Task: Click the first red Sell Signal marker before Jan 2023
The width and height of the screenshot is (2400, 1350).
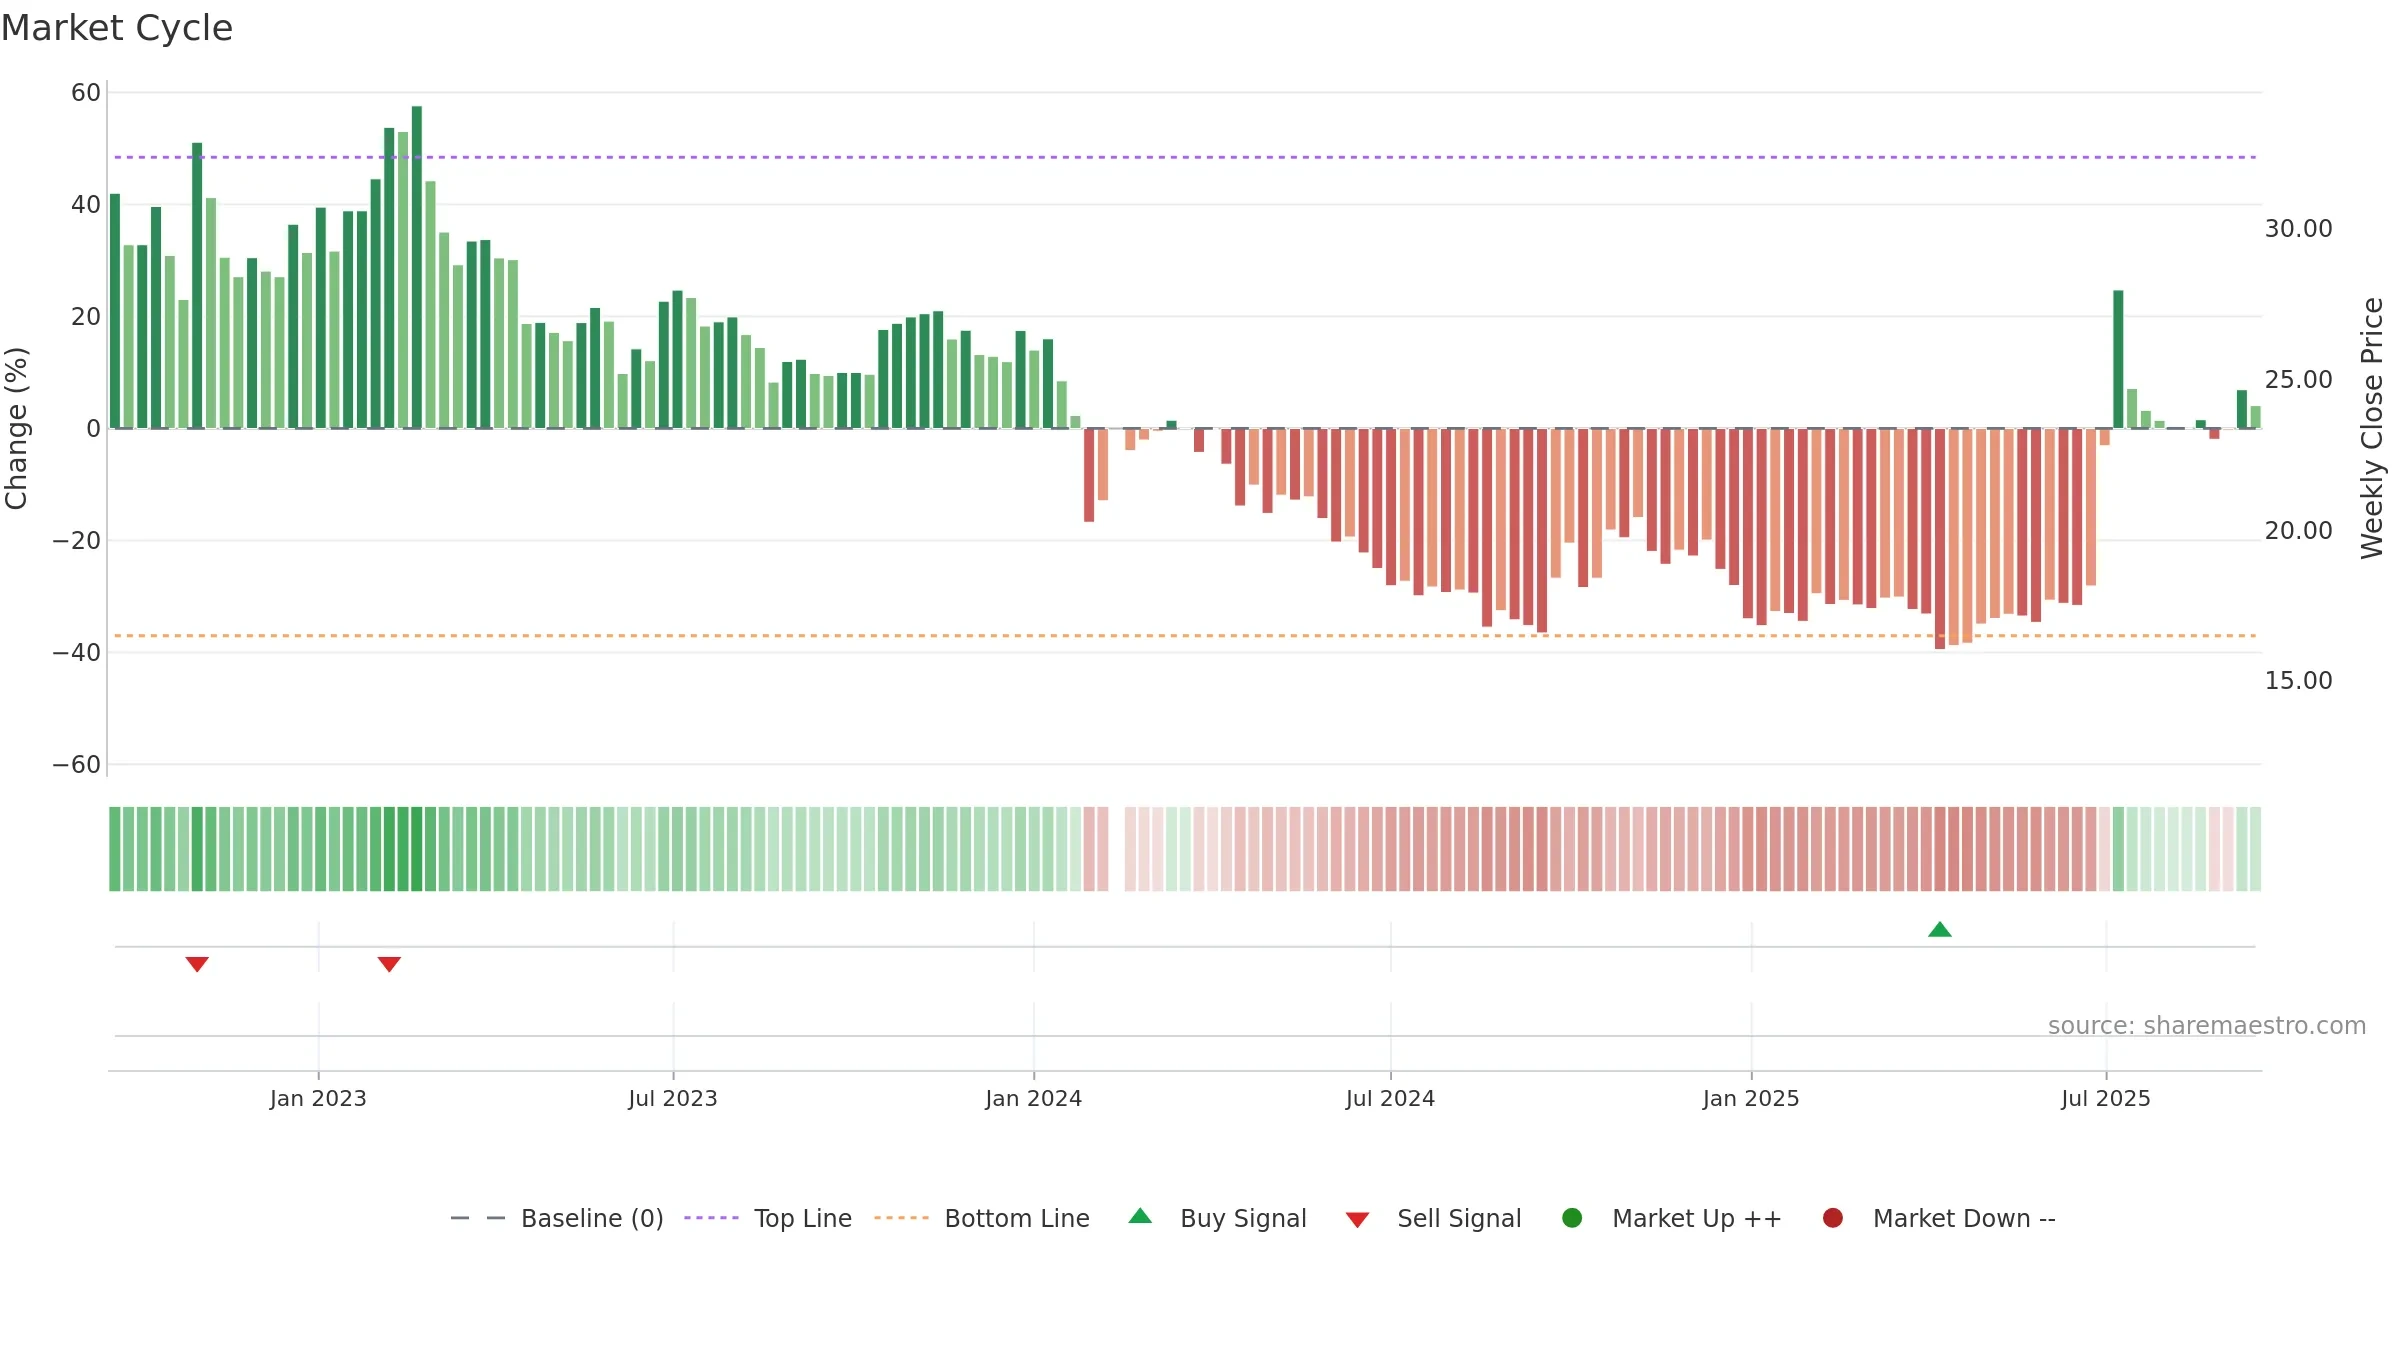Action: tap(197, 964)
